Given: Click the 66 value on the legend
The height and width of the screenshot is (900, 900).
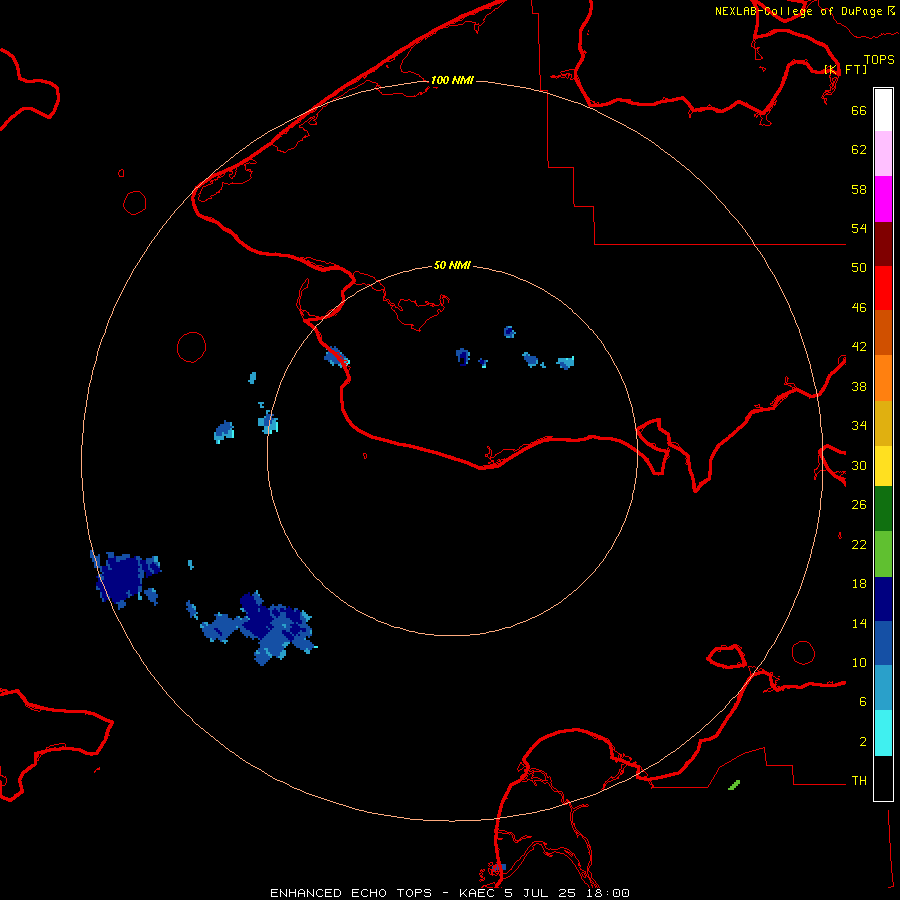Looking at the screenshot, I should click(x=859, y=110).
